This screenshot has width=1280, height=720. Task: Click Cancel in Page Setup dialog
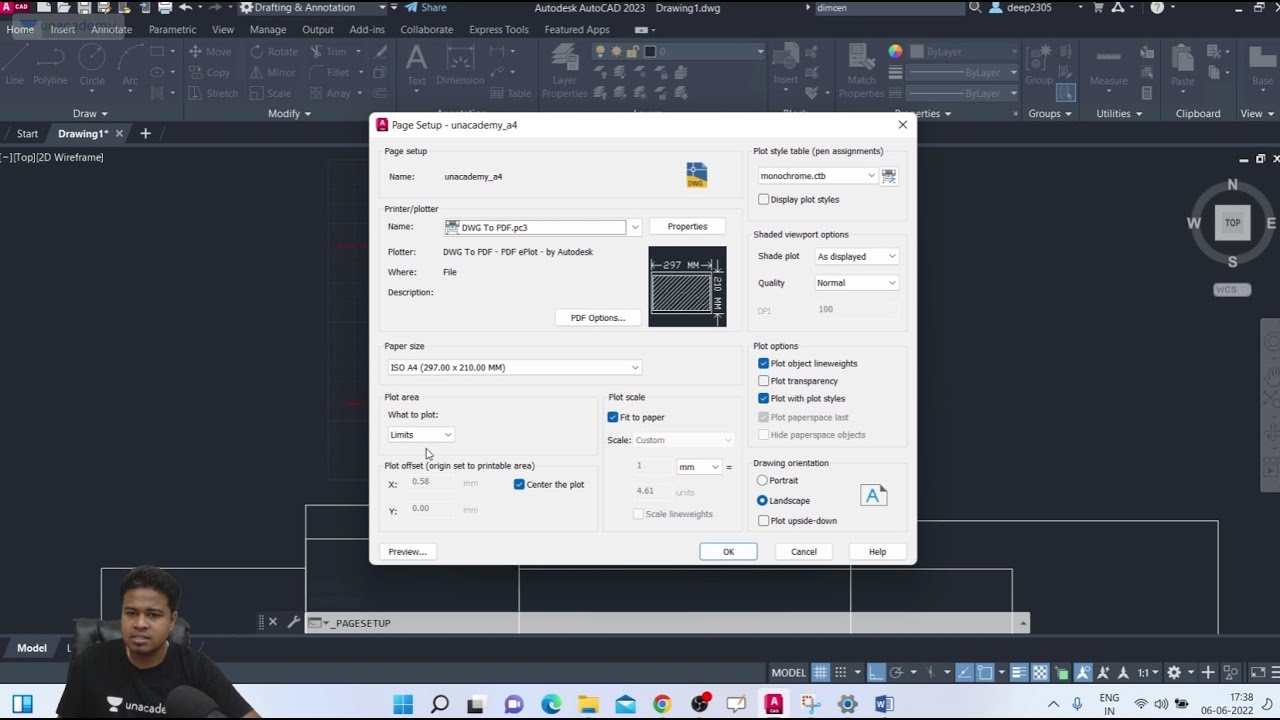tap(804, 552)
